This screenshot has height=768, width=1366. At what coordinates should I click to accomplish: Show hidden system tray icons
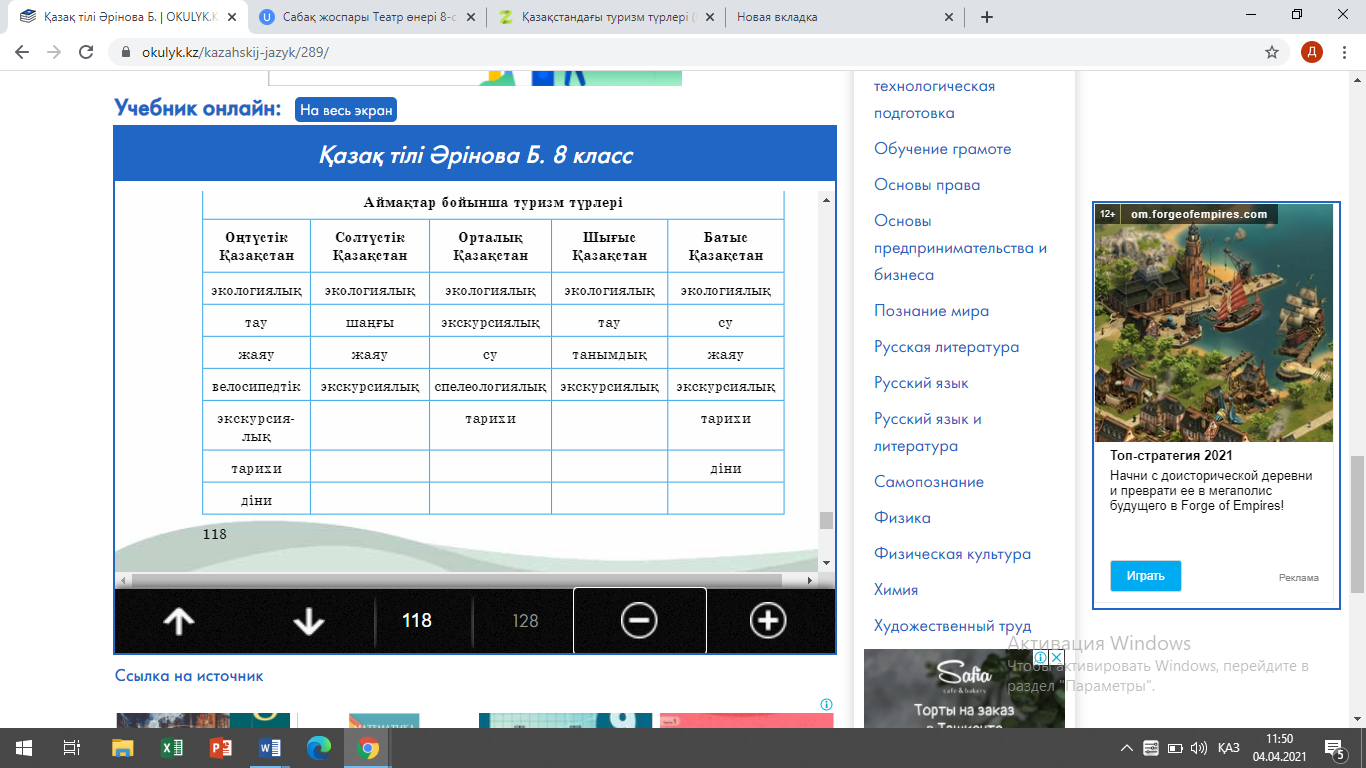pos(1127,748)
